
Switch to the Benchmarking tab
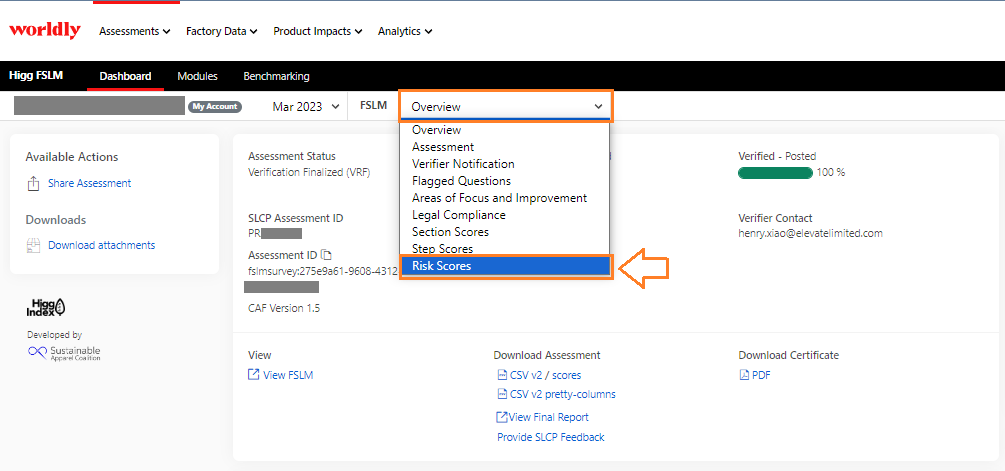276,76
